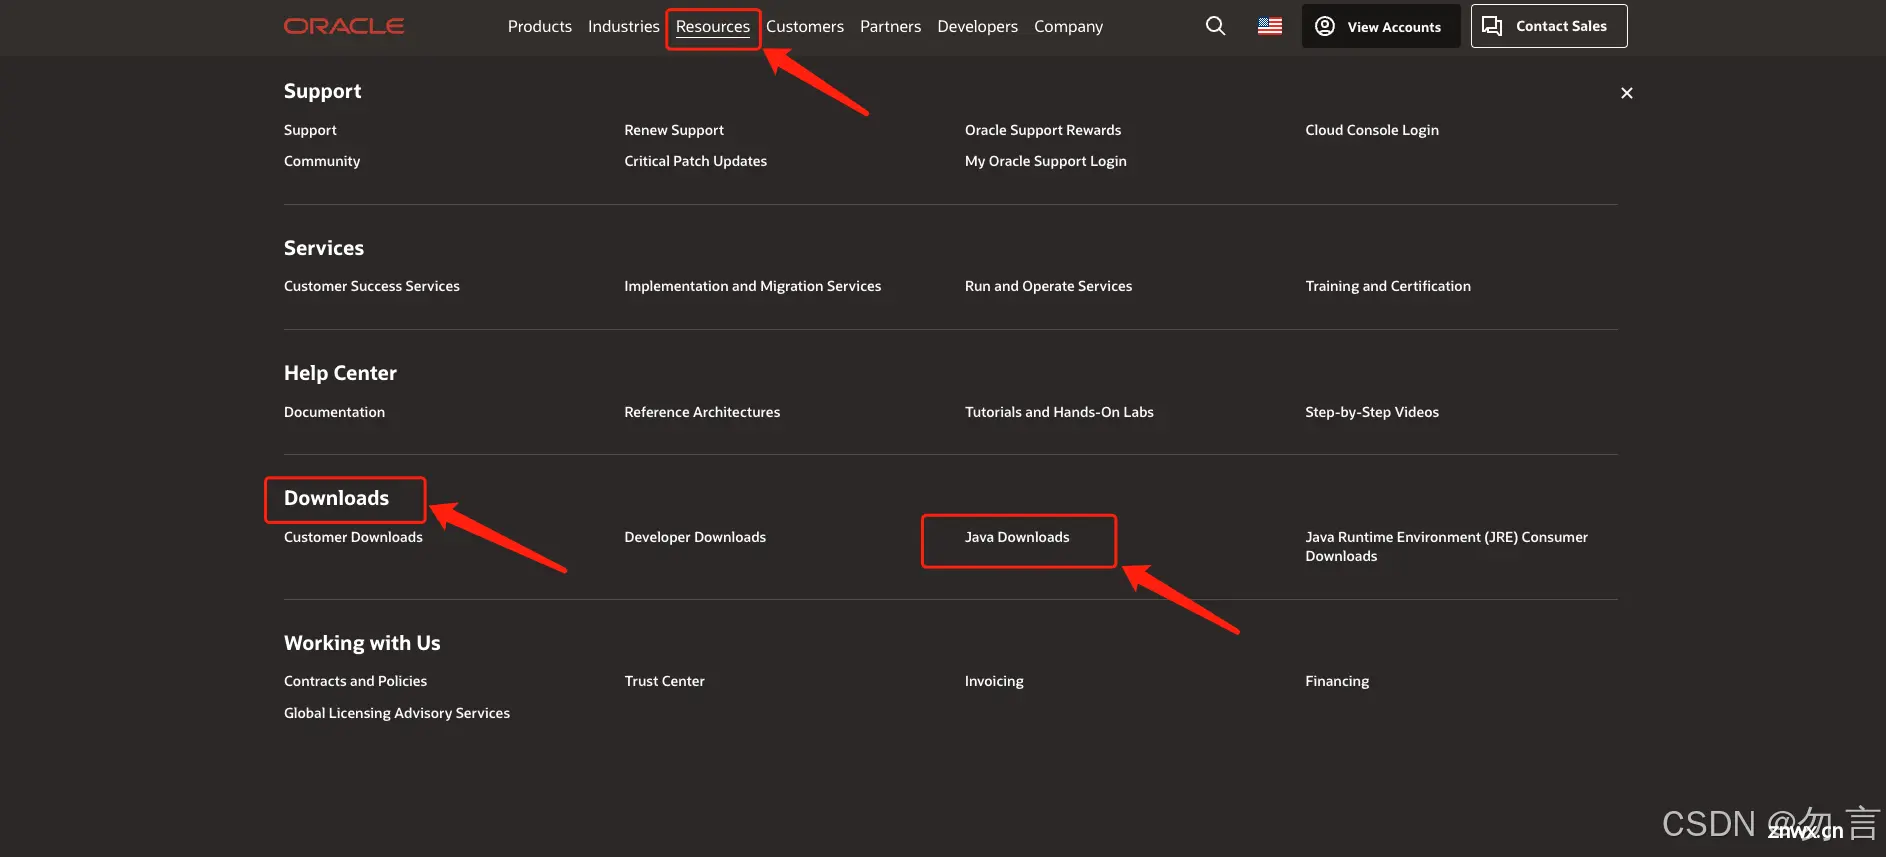The width and height of the screenshot is (1886, 857).
Task: Click the Oracle logo
Action: tap(344, 26)
